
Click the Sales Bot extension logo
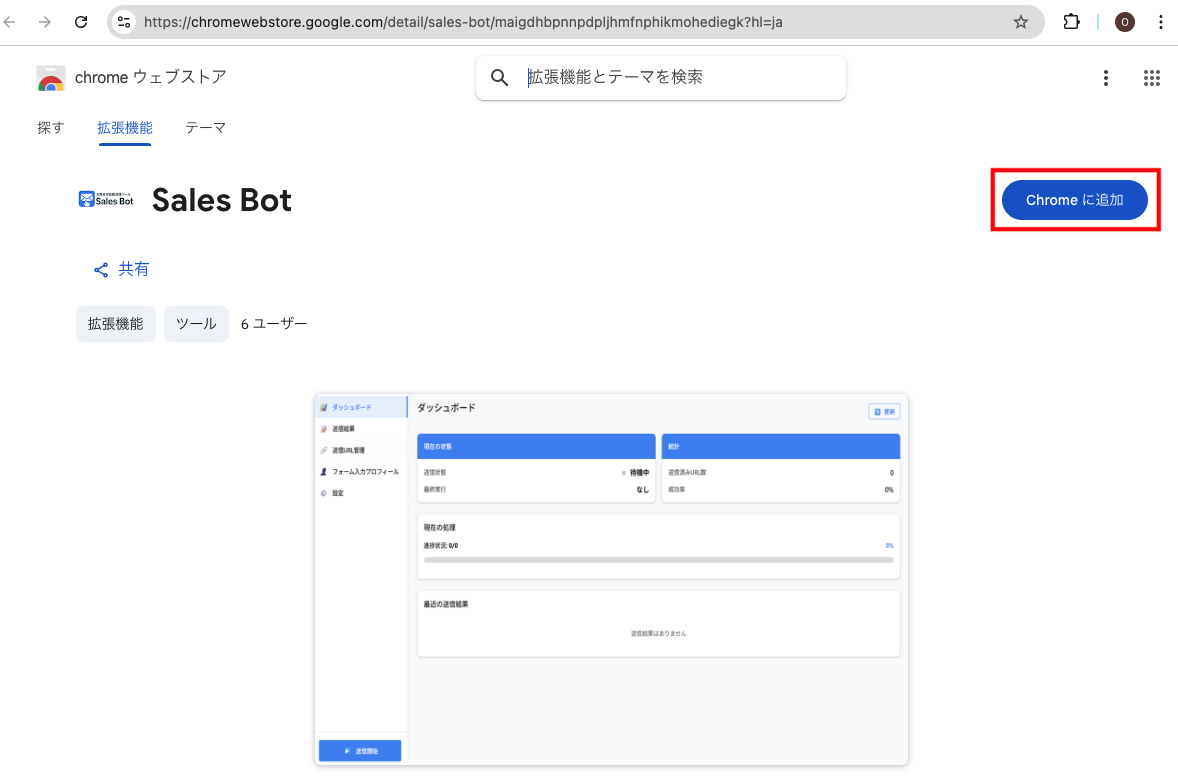coord(106,199)
